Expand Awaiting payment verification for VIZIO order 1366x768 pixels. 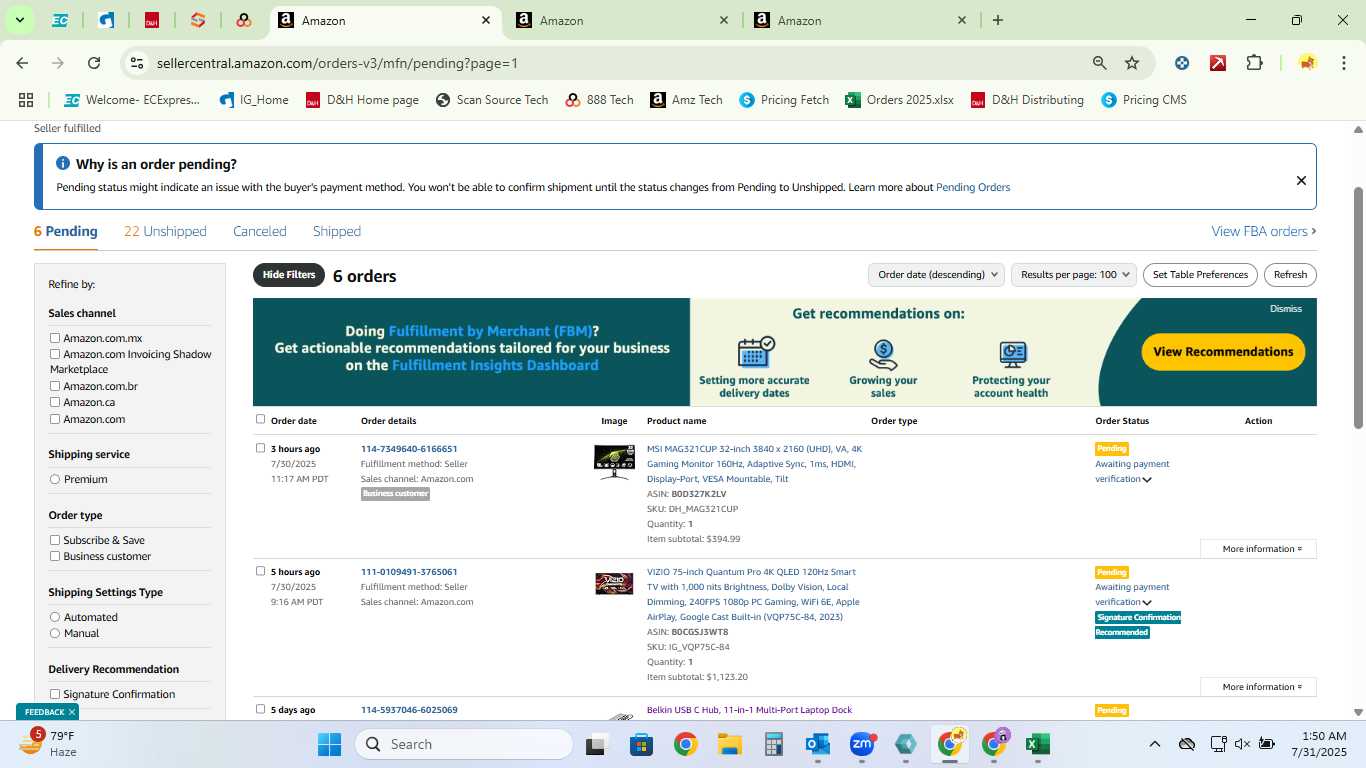click(1147, 603)
